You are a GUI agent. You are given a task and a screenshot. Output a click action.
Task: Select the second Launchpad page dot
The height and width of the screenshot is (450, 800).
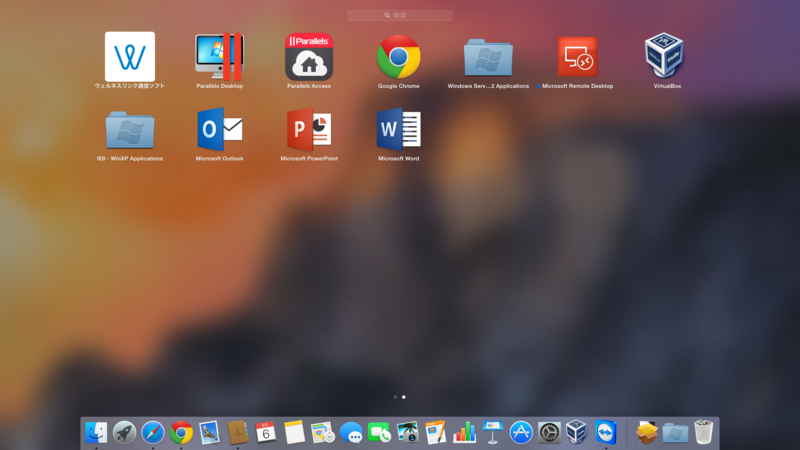pos(404,397)
